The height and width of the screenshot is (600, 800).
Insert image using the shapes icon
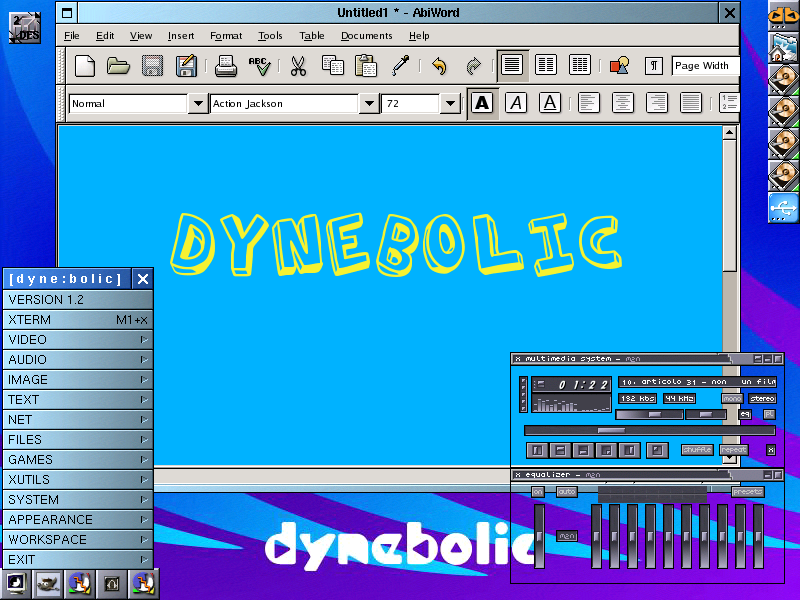[x=619, y=66]
